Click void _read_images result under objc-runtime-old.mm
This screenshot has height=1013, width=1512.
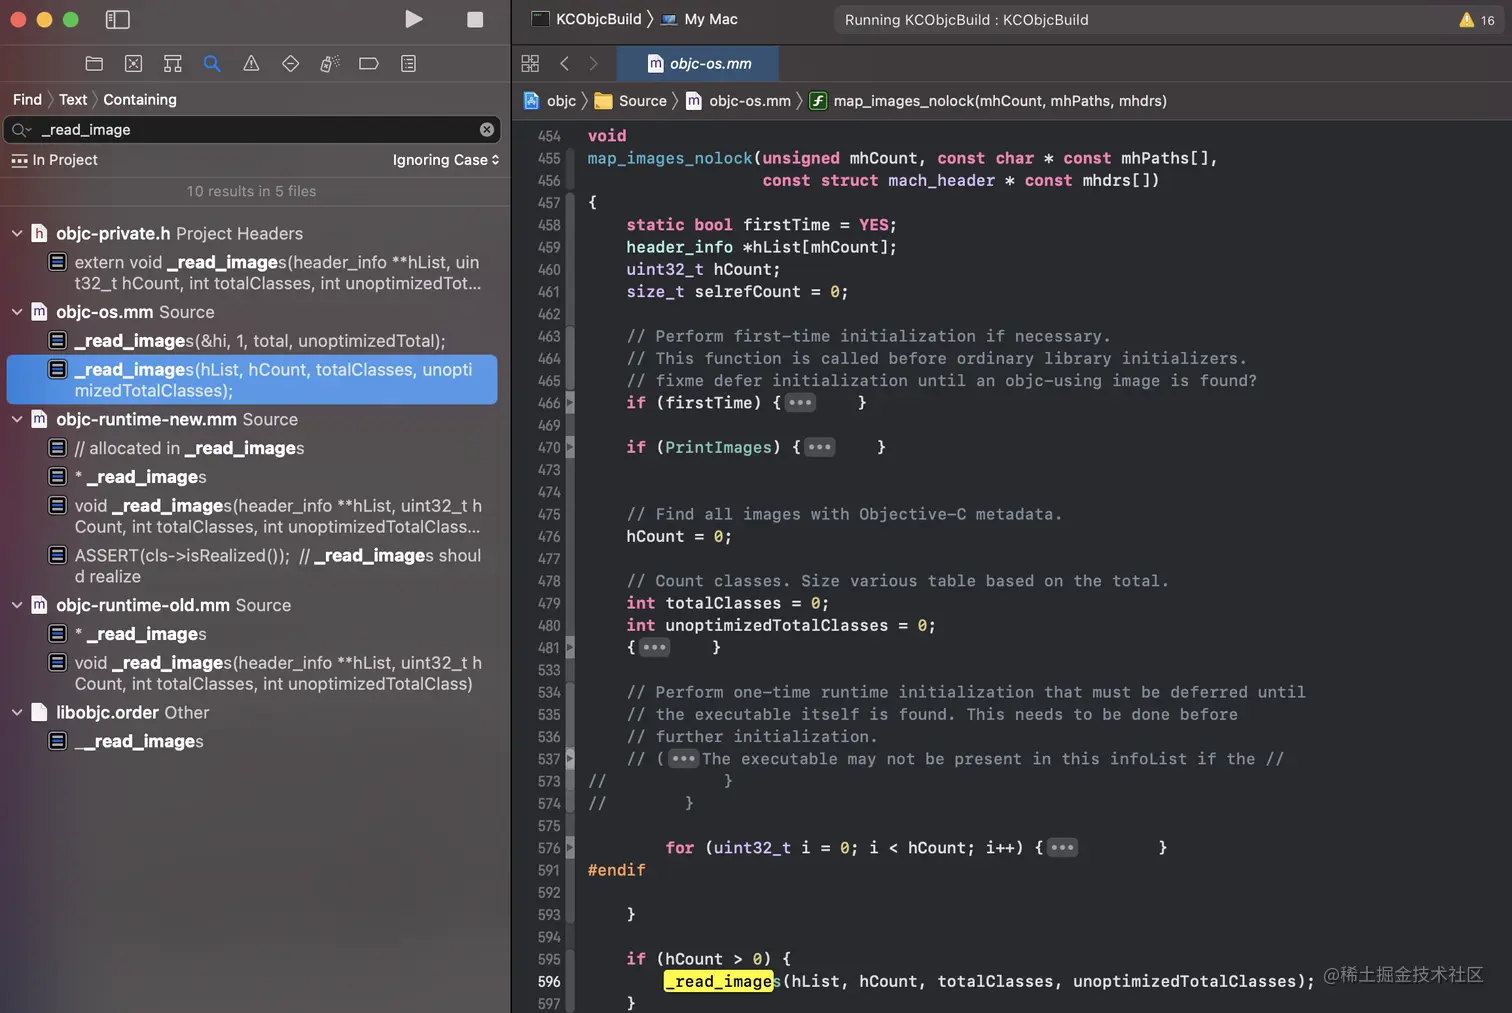pos(265,673)
